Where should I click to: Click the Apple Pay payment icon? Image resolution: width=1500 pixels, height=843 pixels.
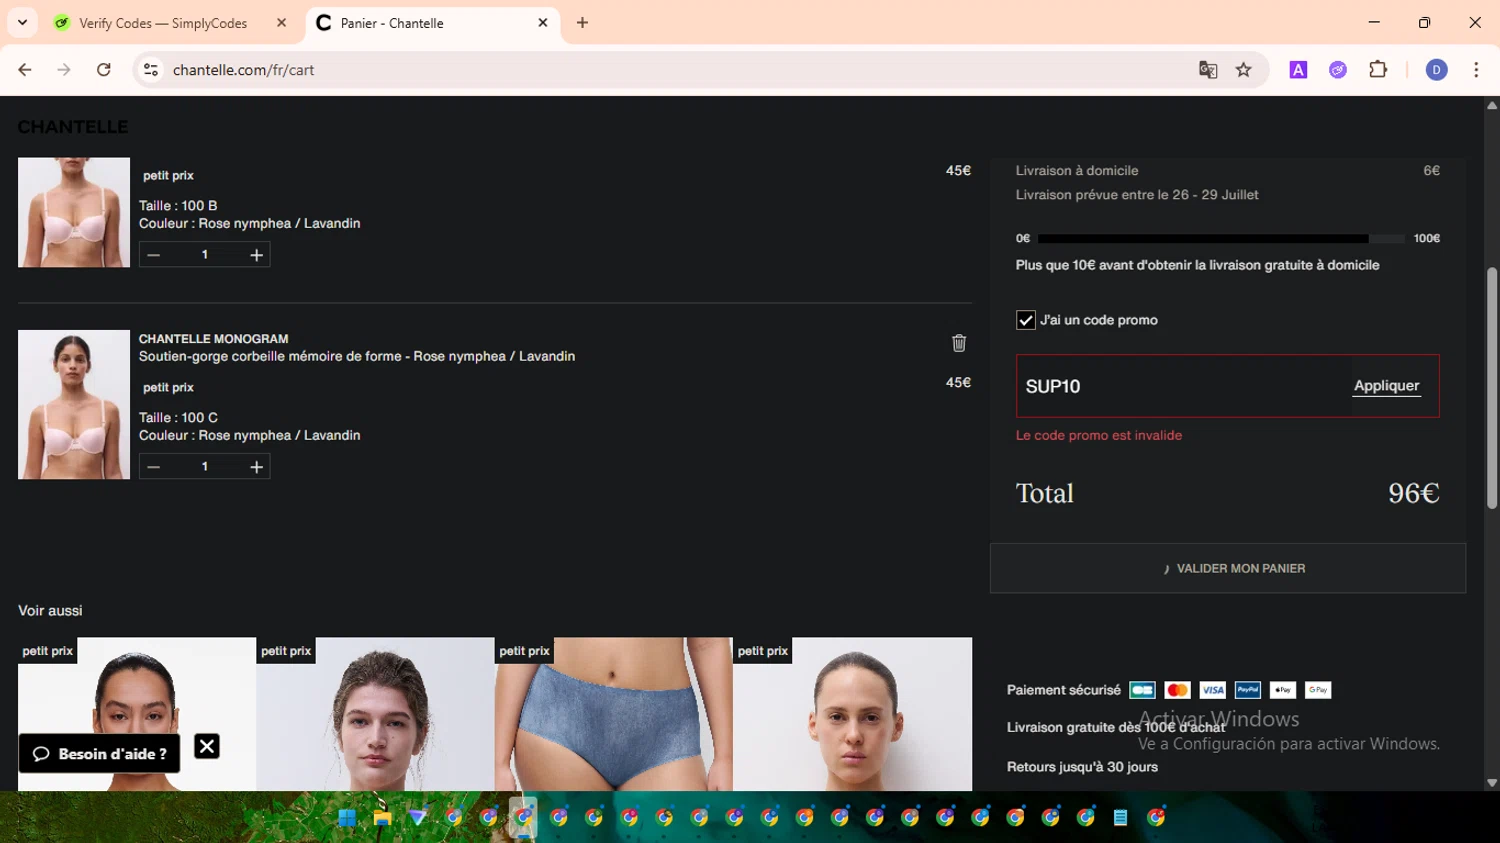tap(1282, 690)
